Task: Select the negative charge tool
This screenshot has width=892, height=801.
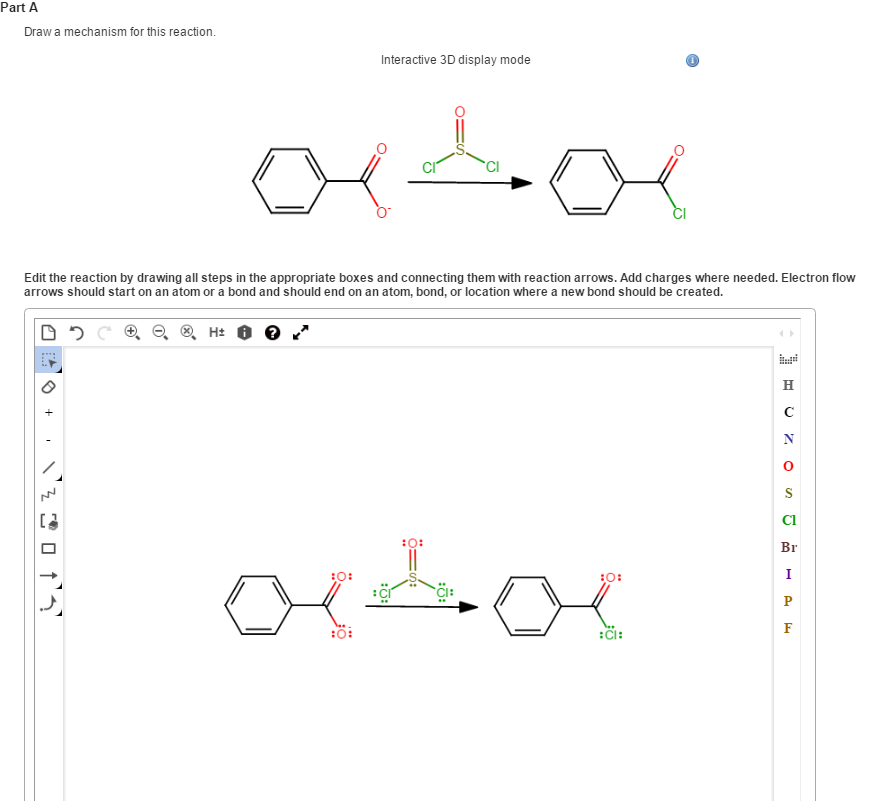Action: pyautogui.click(x=48, y=438)
